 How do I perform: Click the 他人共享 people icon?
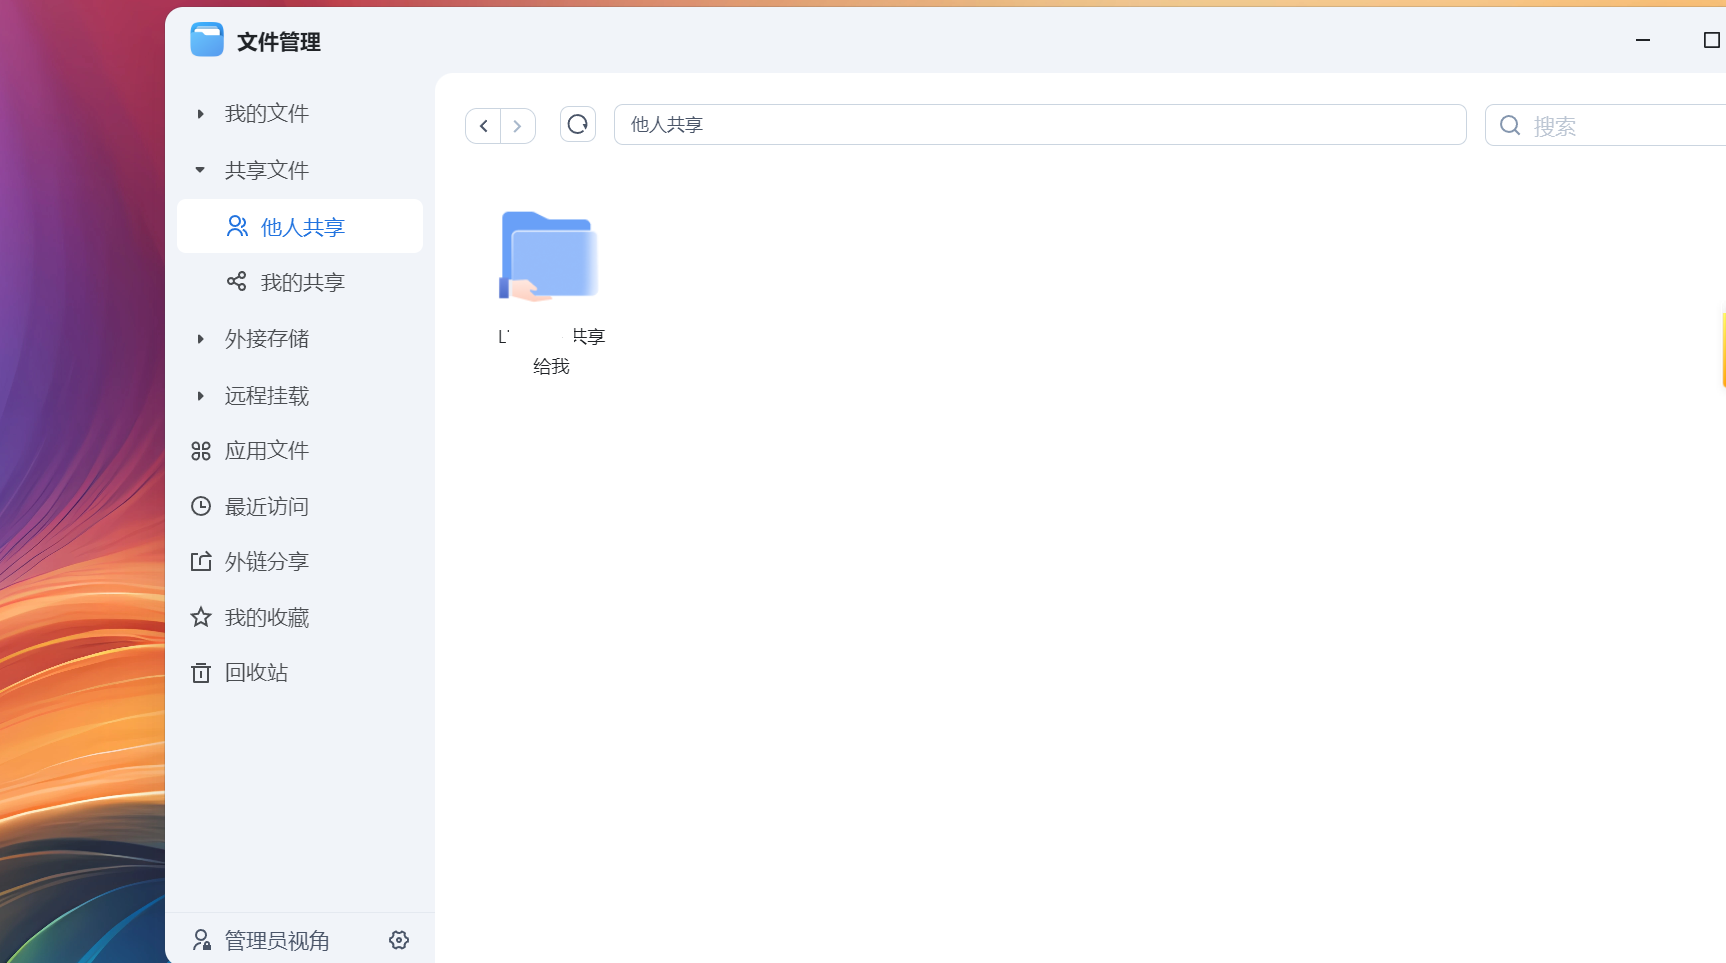237,226
